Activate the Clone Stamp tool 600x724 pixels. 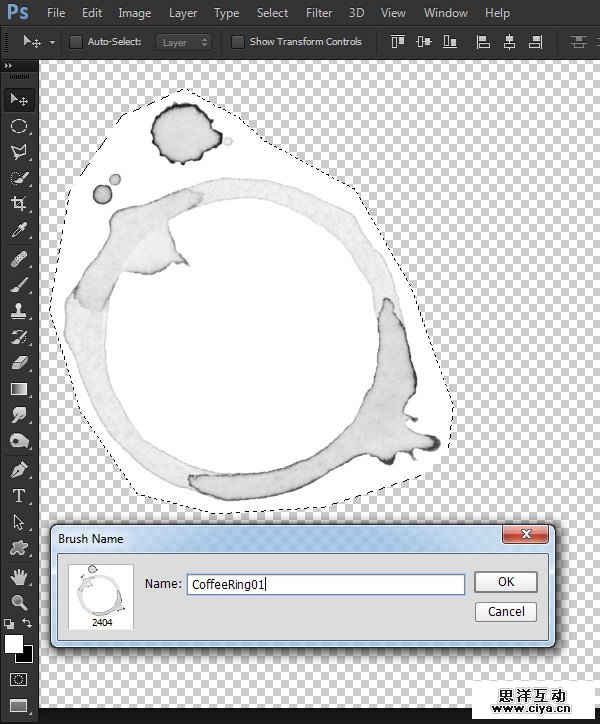(19, 311)
